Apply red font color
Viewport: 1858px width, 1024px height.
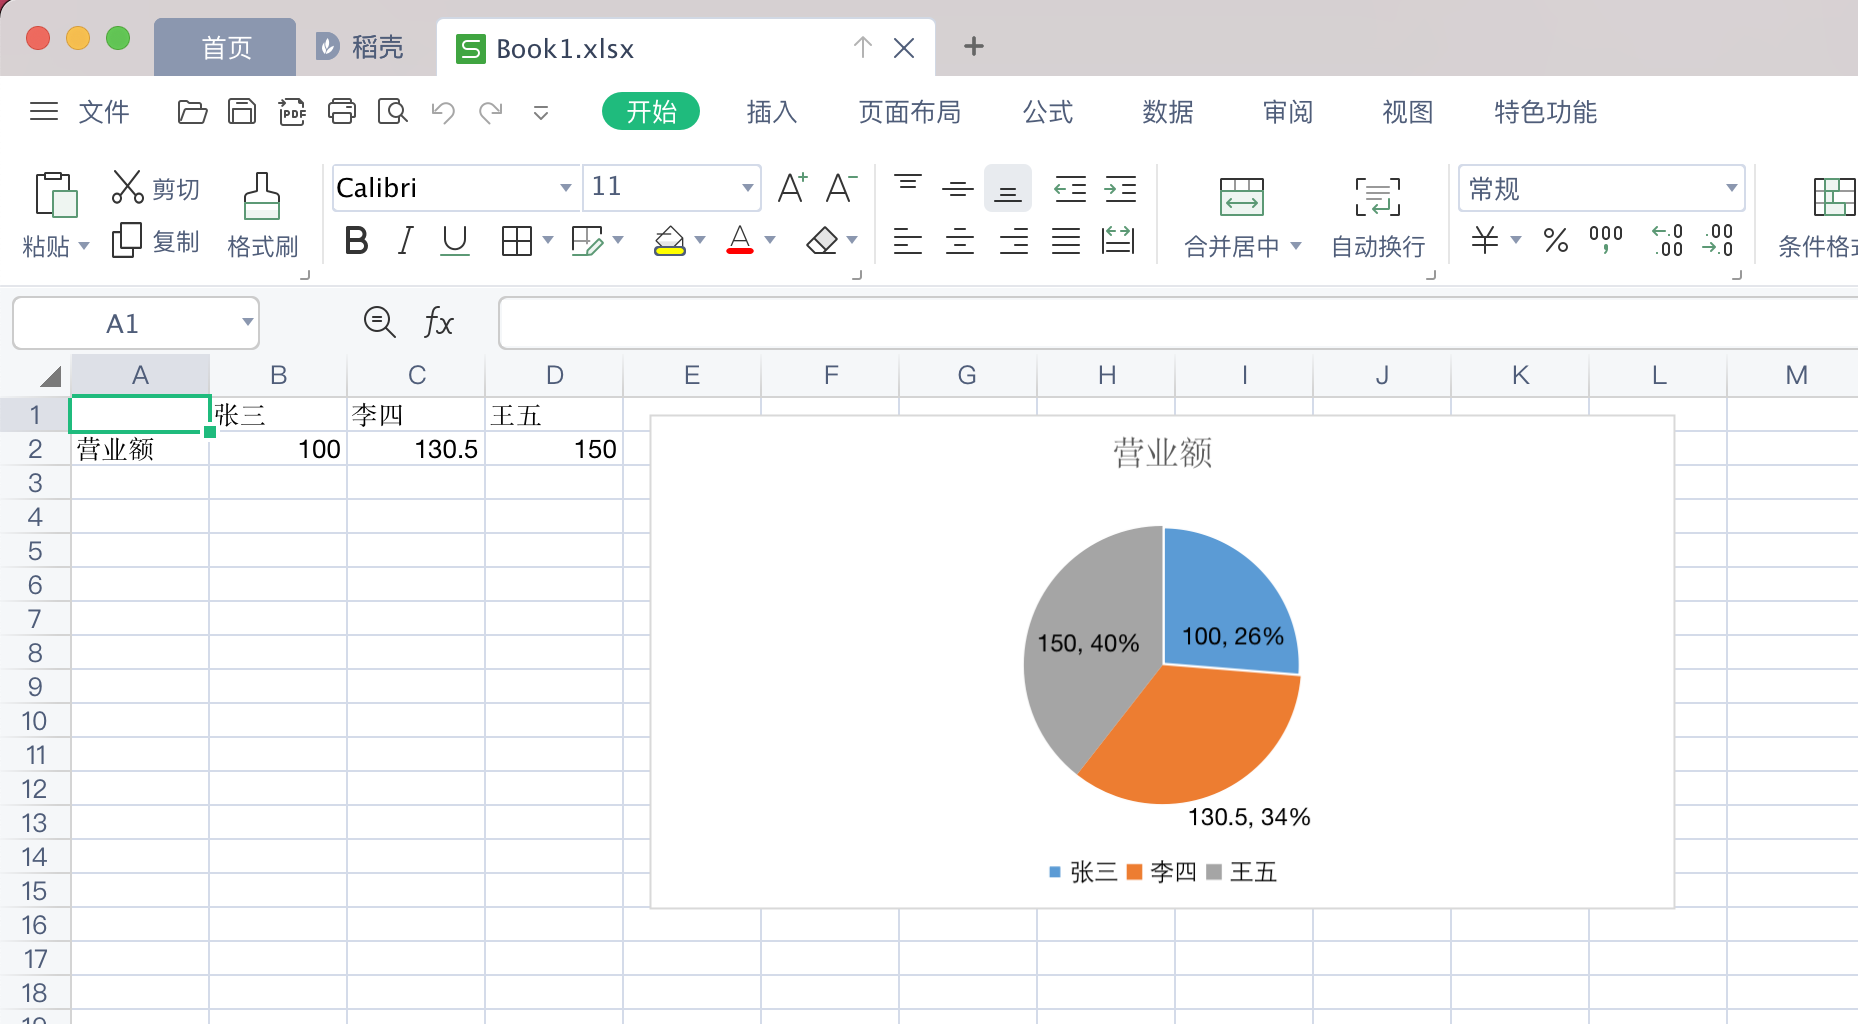[740, 240]
